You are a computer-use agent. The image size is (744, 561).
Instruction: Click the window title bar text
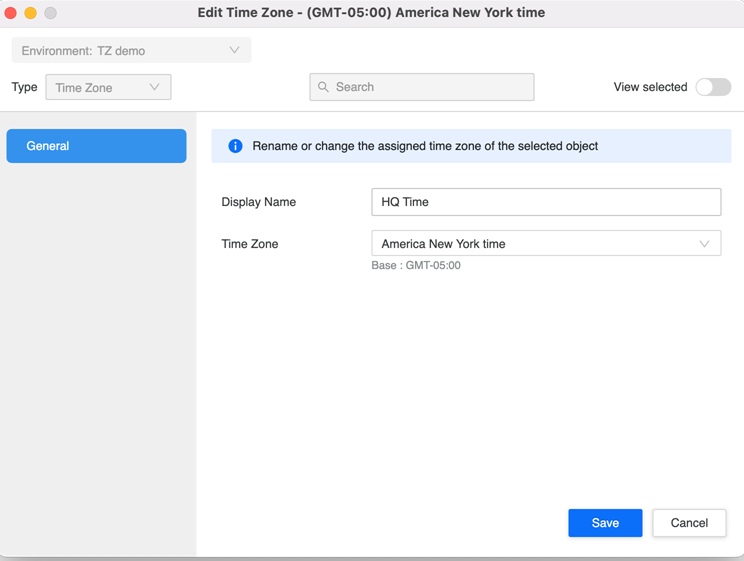click(x=371, y=13)
